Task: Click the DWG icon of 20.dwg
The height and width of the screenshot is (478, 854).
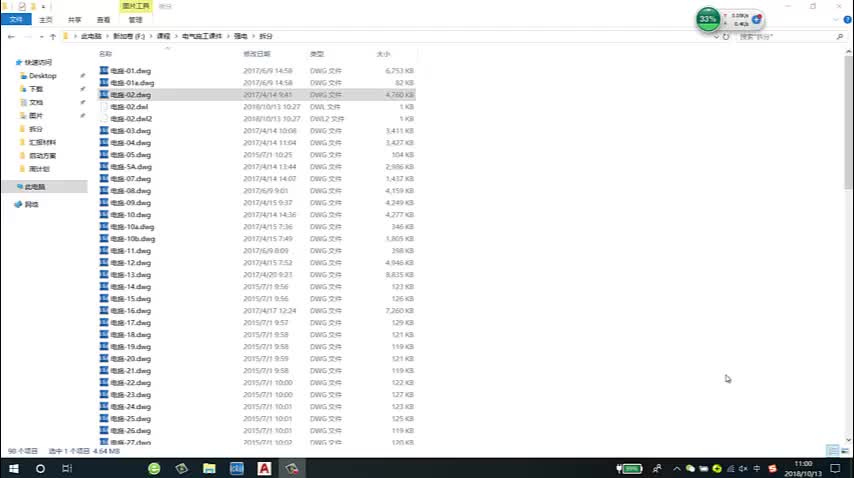Action: 104,359
